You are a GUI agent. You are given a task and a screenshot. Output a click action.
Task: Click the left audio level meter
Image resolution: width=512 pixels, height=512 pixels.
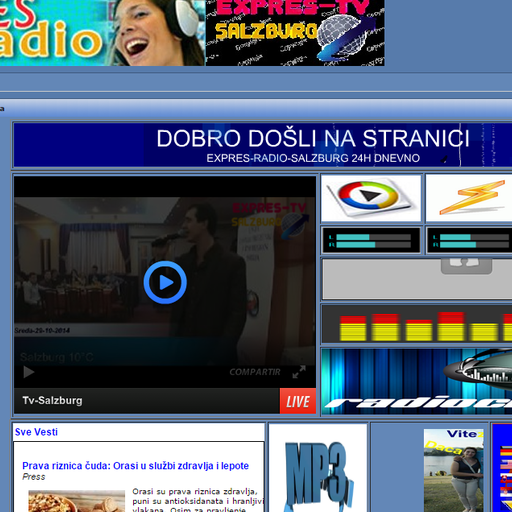pyautogui.click(x=371, y=240)
